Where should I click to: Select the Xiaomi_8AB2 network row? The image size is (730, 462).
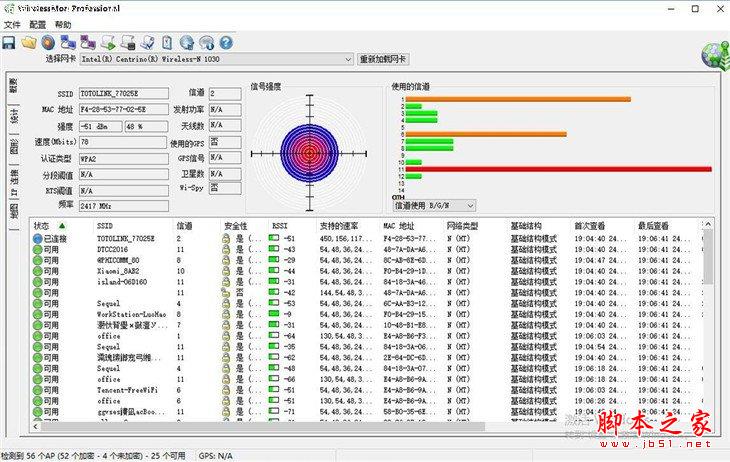[365, 271]
